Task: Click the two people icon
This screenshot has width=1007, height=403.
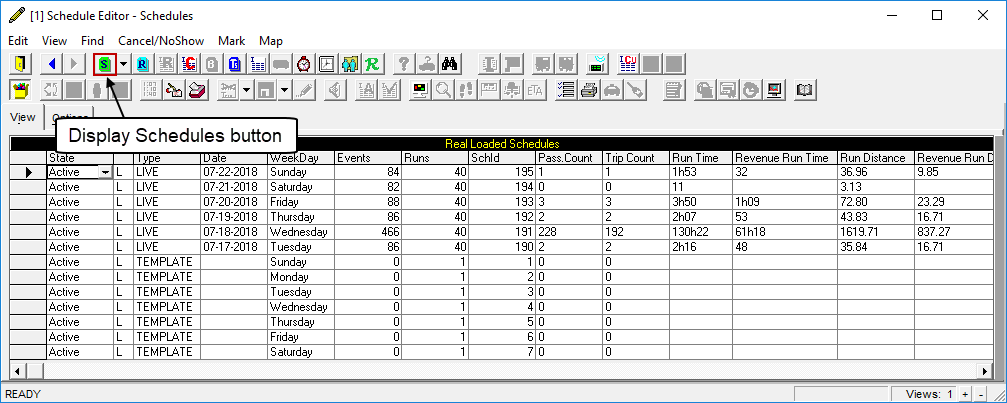Action: coord(350,64)
